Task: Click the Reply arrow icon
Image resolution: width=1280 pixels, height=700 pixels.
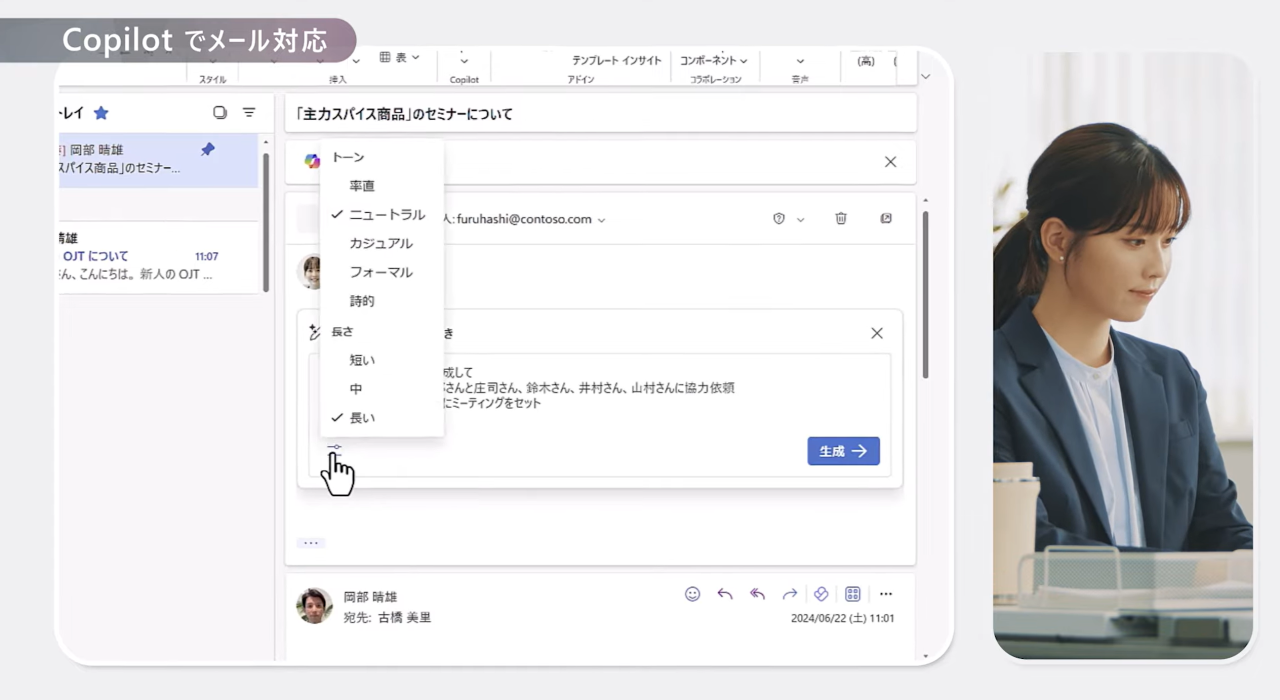Action: coord(725,594)
